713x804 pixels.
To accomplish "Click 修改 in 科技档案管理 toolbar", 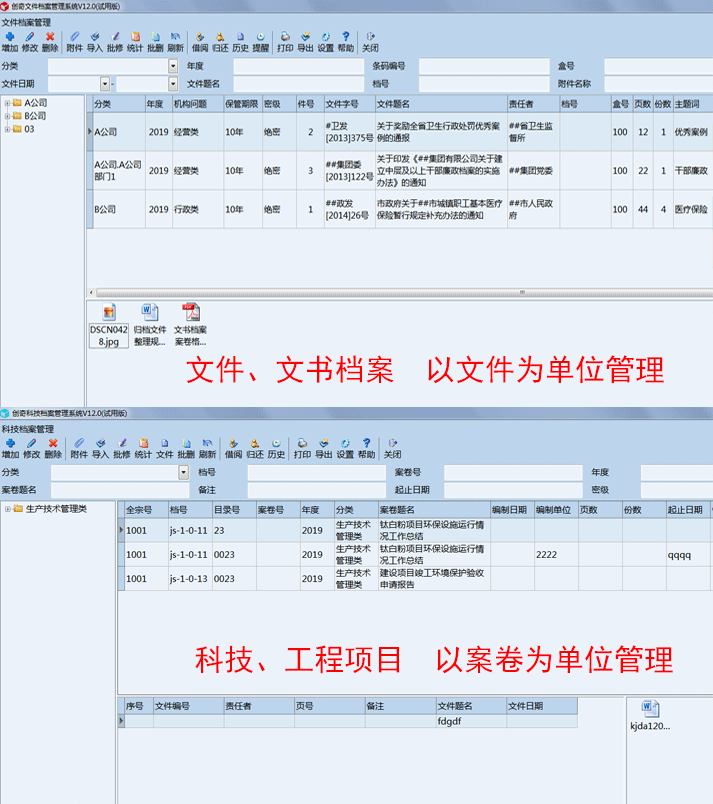I will click(x=31, y=449).
